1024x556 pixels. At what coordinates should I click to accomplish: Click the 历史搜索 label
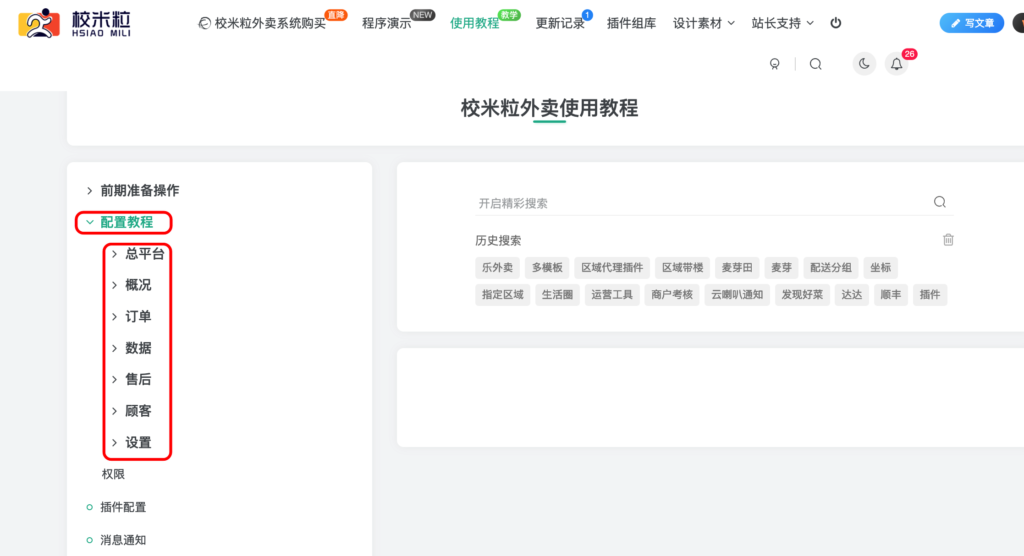[x=498, y=240]
